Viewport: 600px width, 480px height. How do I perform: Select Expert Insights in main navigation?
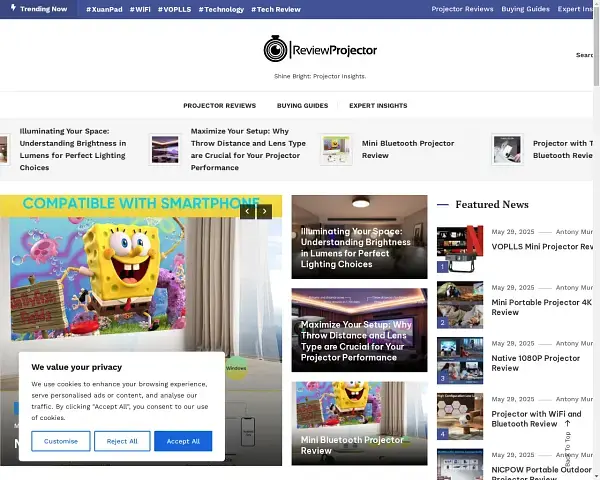coord(378,105)
